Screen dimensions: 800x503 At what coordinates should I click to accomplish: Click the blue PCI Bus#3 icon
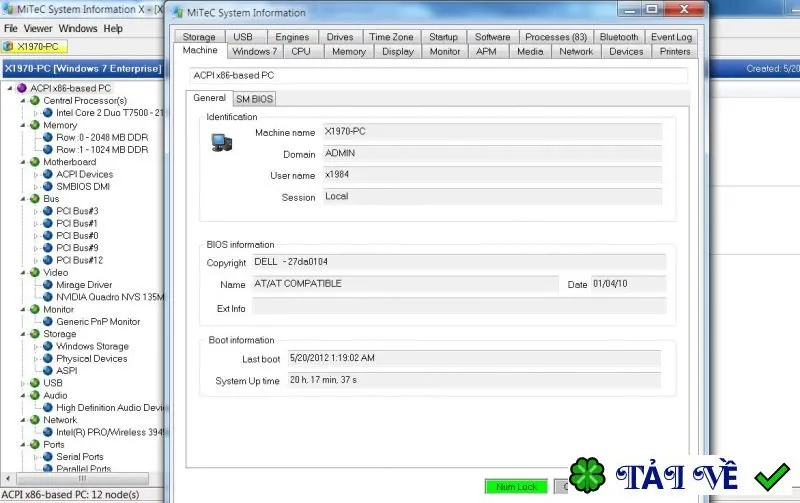coord(47,211)
